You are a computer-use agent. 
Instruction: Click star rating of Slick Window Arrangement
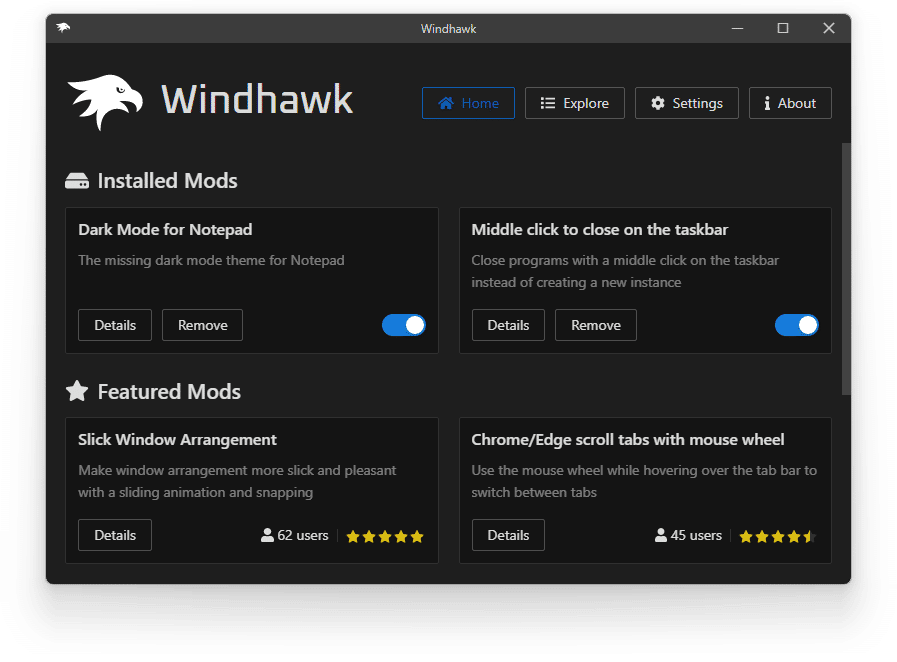pyautogui.click(x=385, y=537)
